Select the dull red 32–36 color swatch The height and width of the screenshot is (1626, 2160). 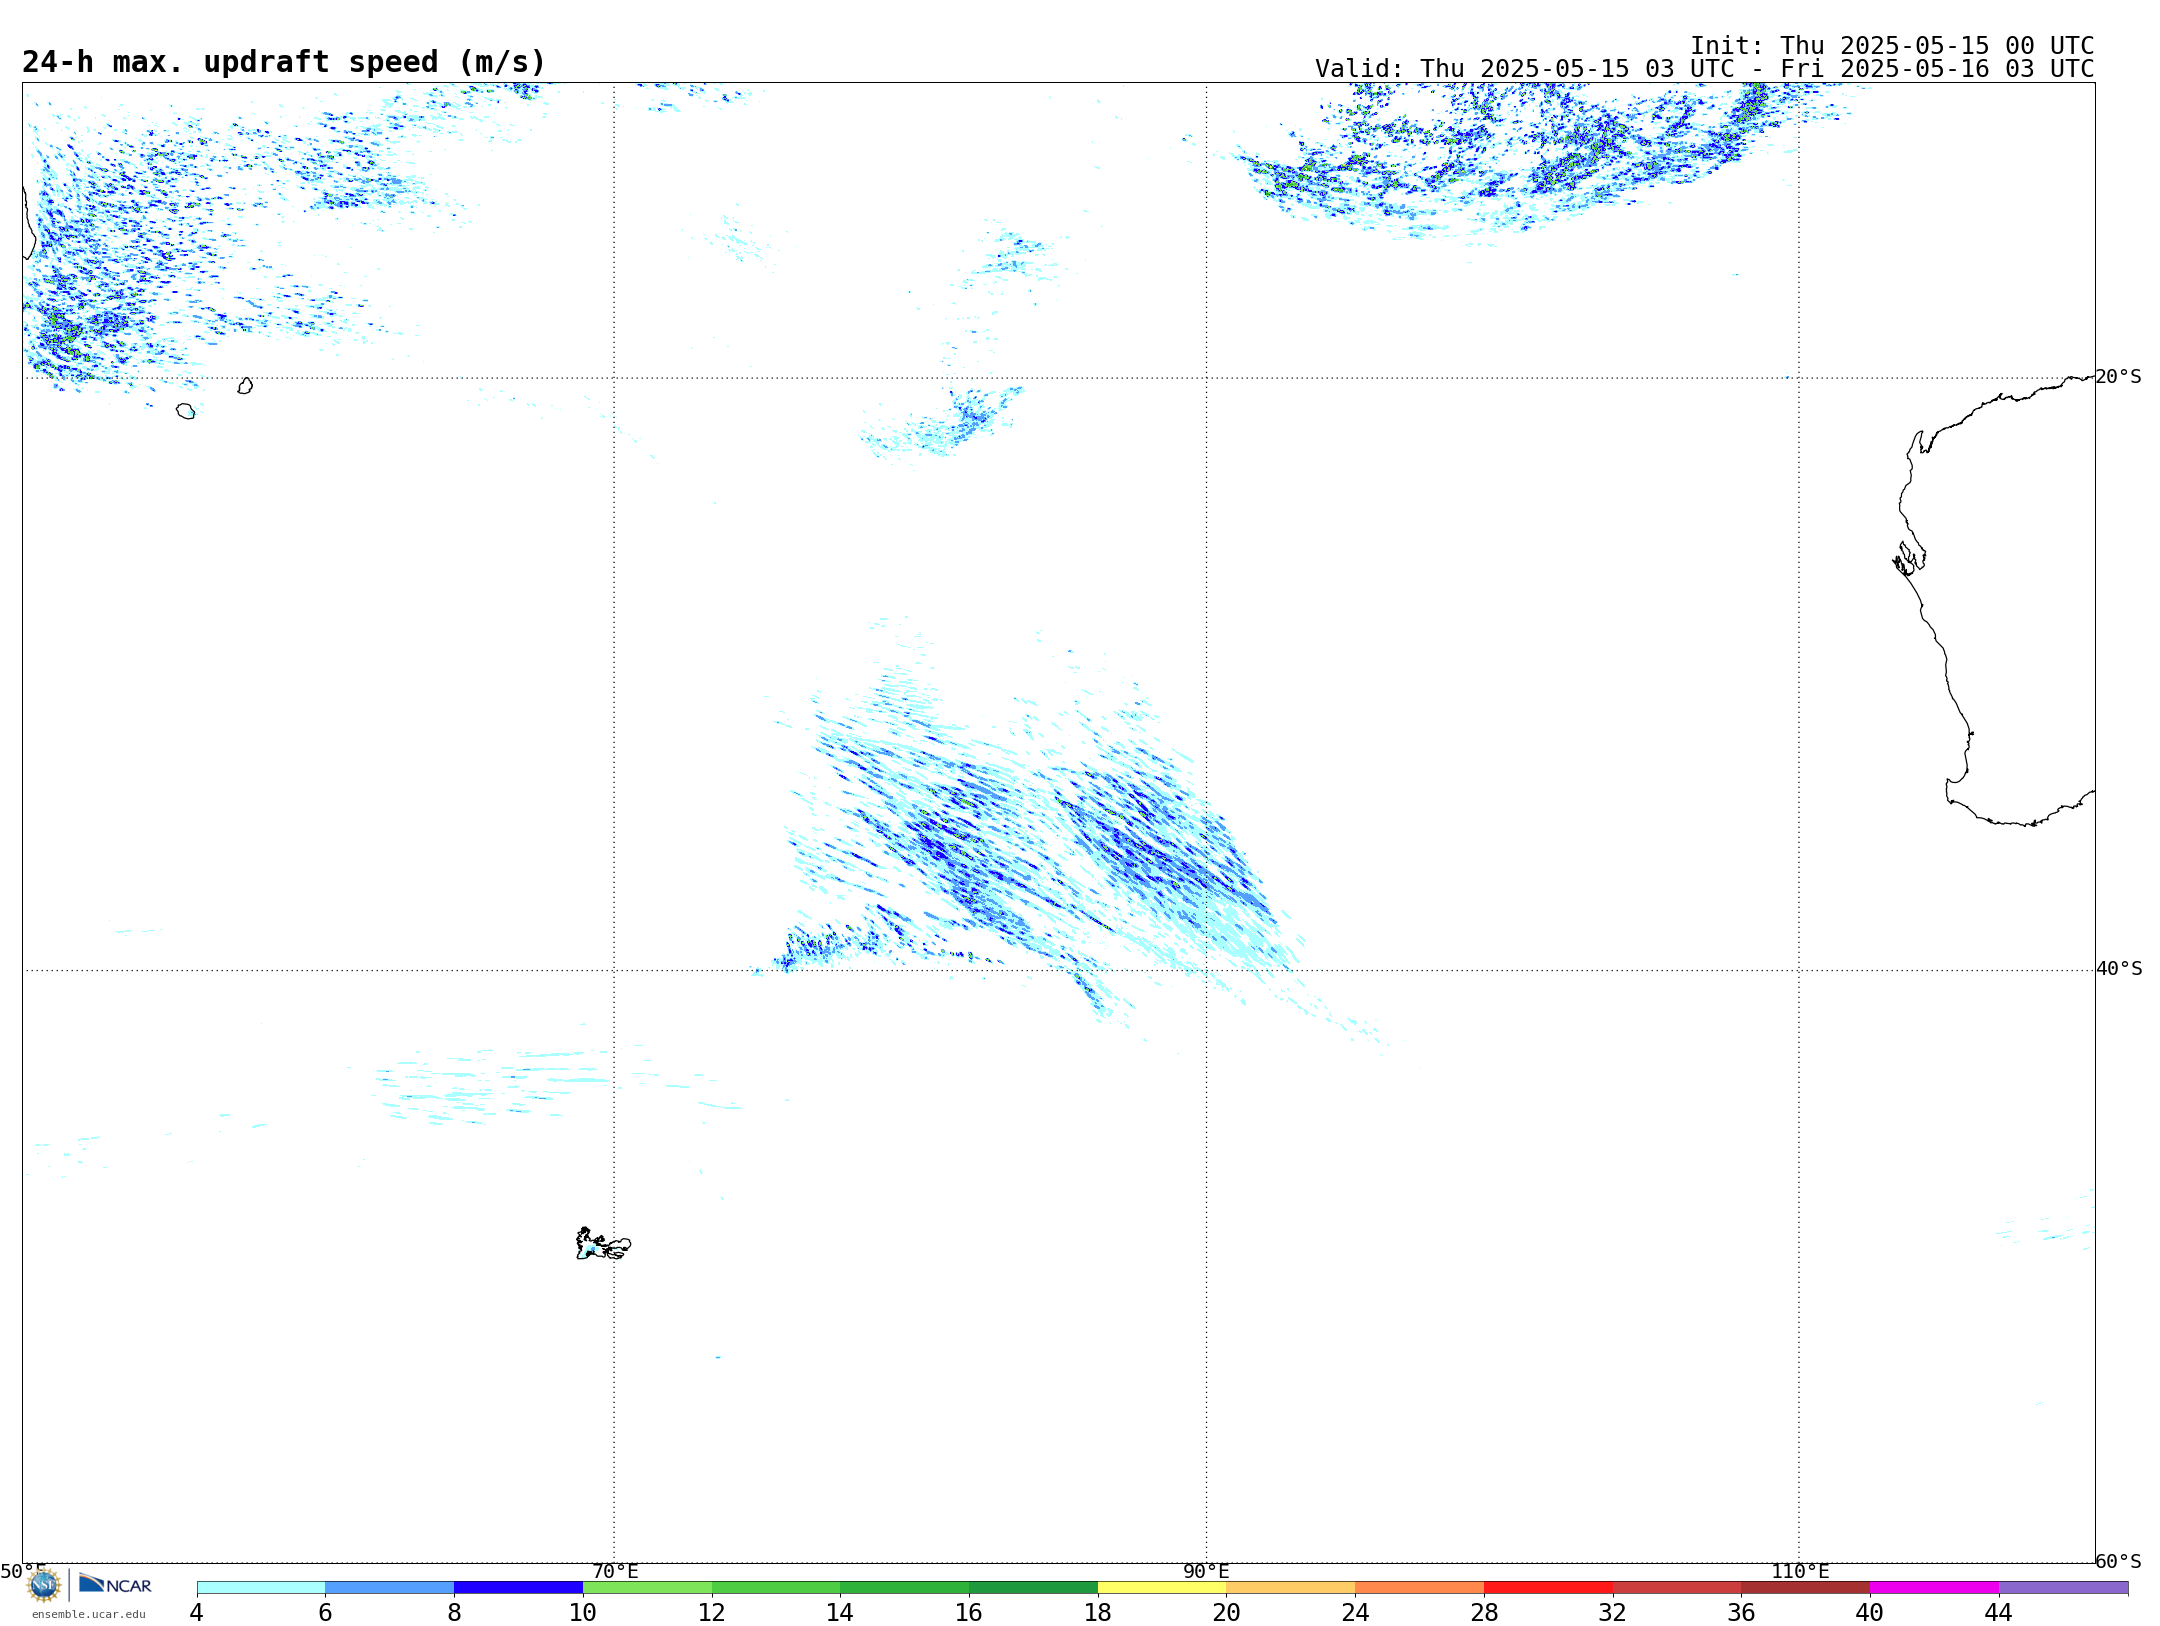tap(1677, 1587)
